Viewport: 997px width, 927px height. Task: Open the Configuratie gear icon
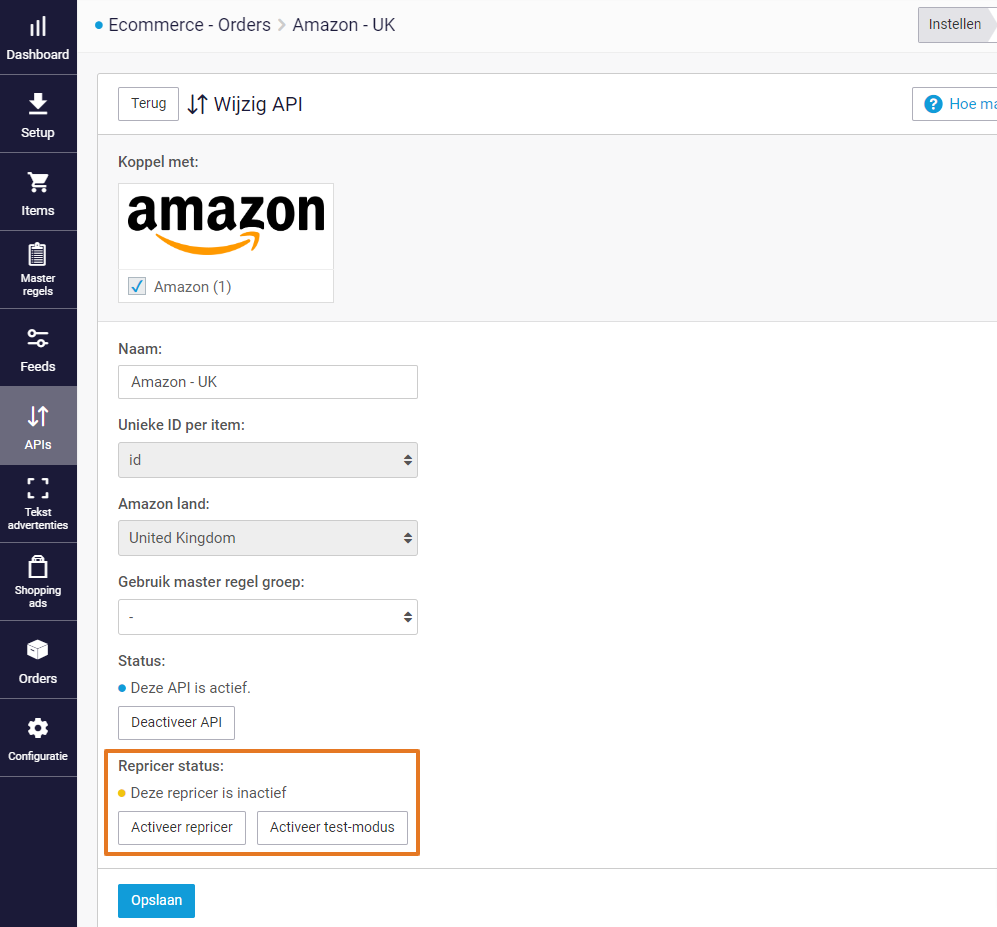38,728
